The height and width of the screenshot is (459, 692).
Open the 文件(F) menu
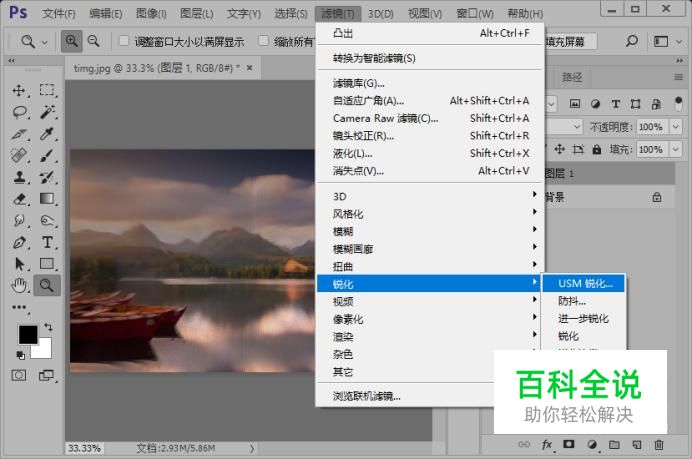click(59, 14)
